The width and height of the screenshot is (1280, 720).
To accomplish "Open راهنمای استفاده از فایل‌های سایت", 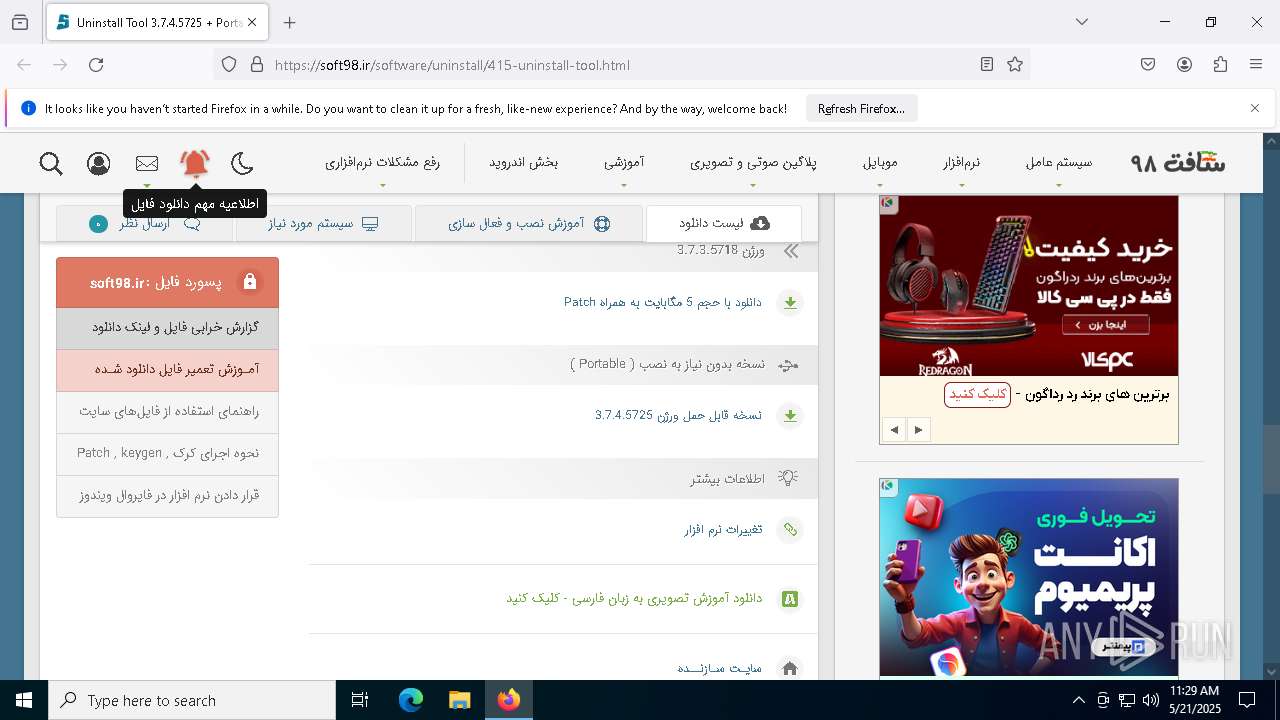I will tap(167, 412).
